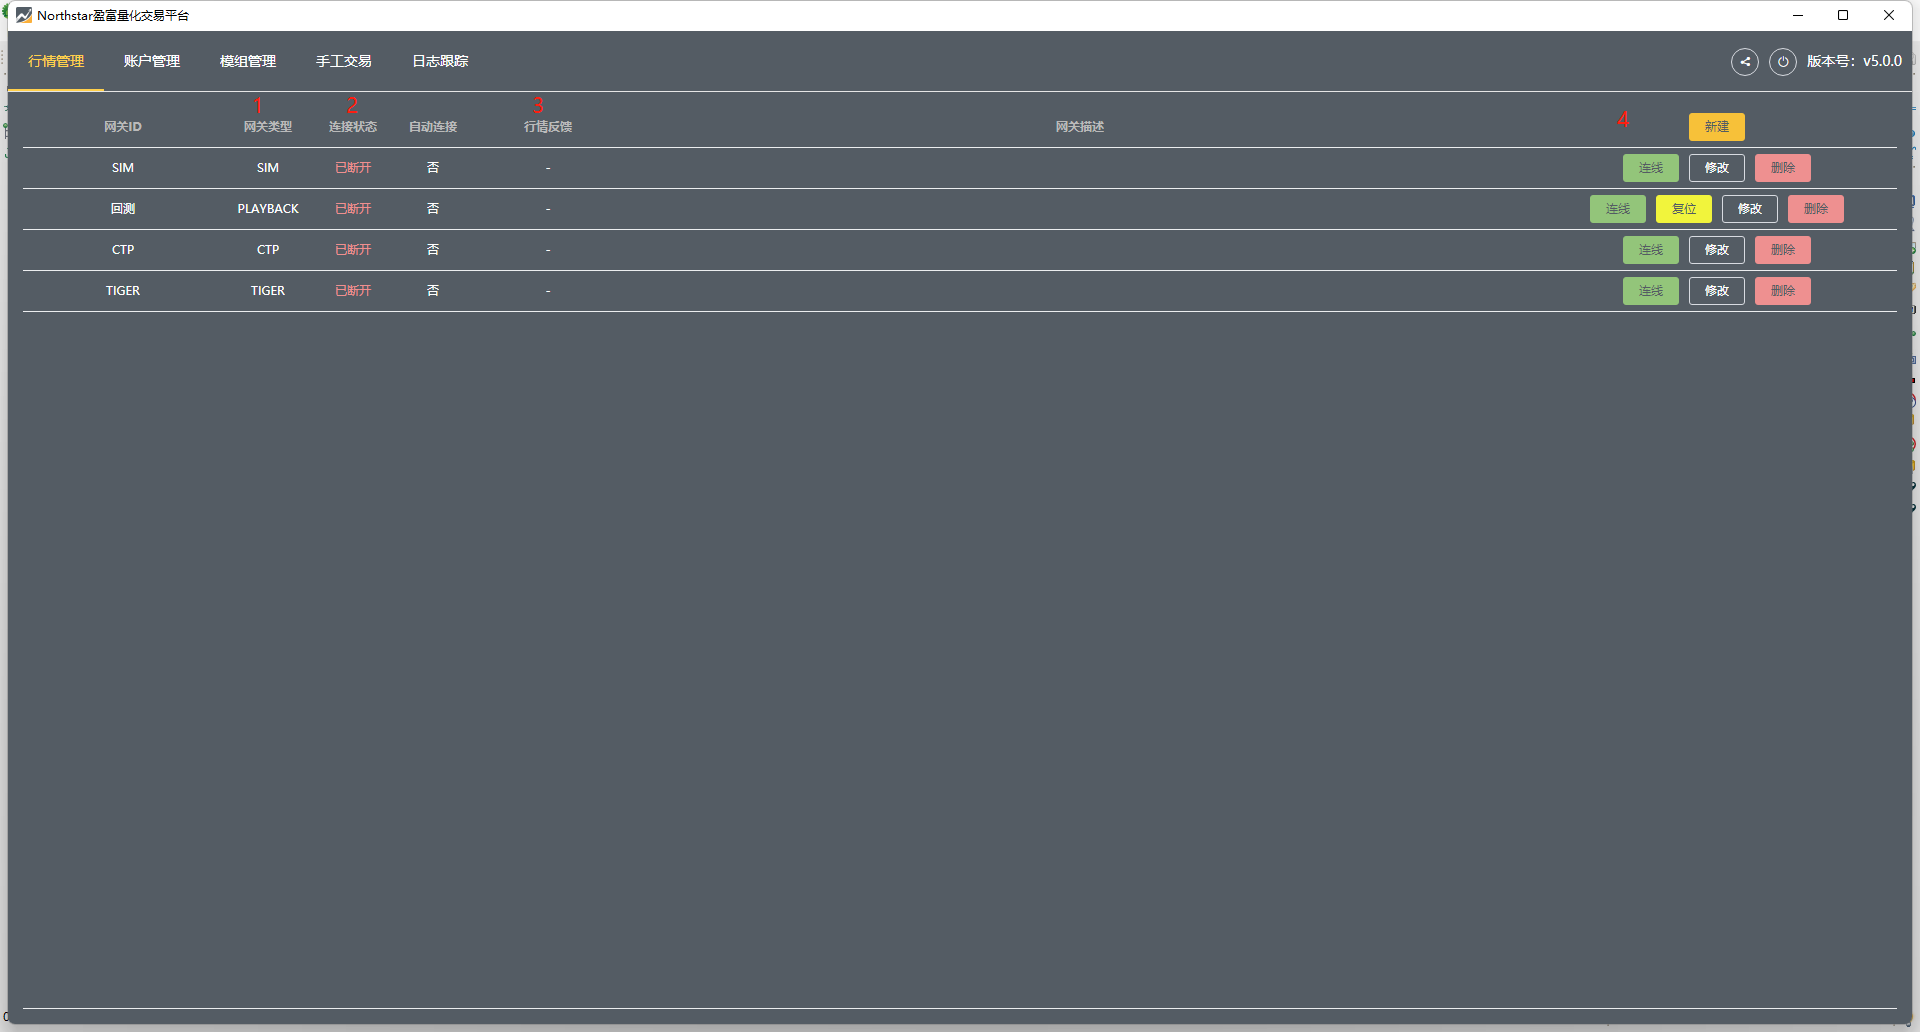Viewport: 1920px width, 1032px height.
Task: Connect the SIM gateway with 连线
Action: (x=1650, y=168)
